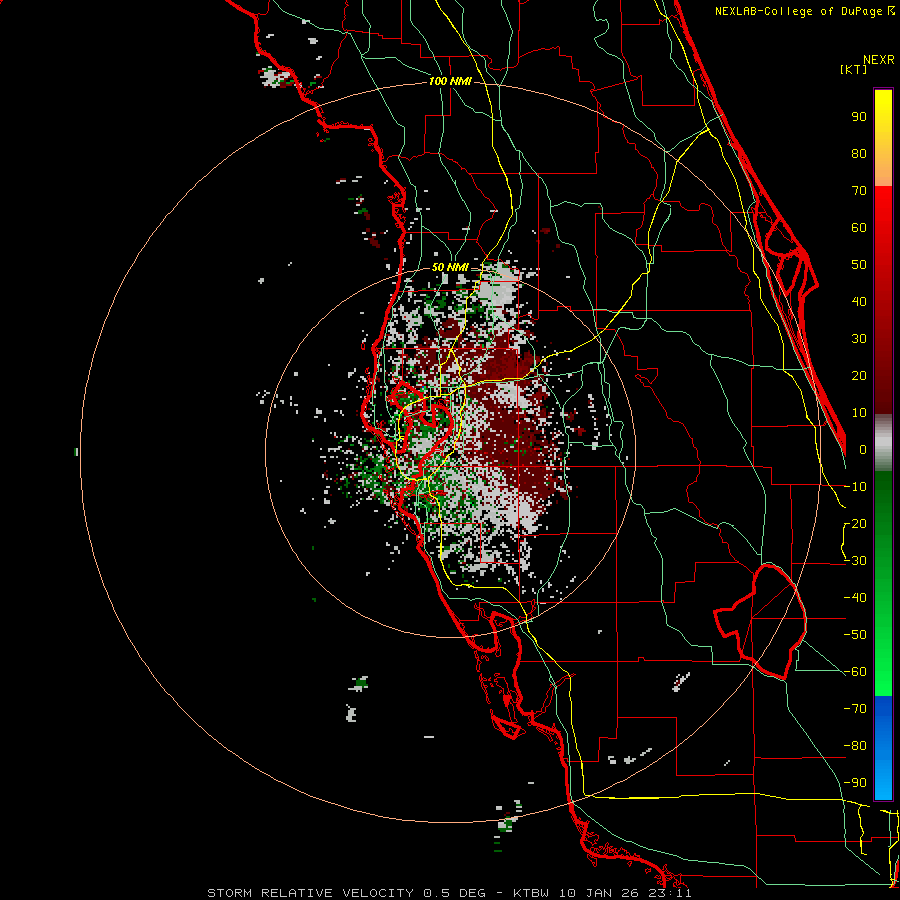Image resolution: width=900 pixels, height=900 pixels.
Task: Select the positive "40" knots scale label
Action: point(859,302)
